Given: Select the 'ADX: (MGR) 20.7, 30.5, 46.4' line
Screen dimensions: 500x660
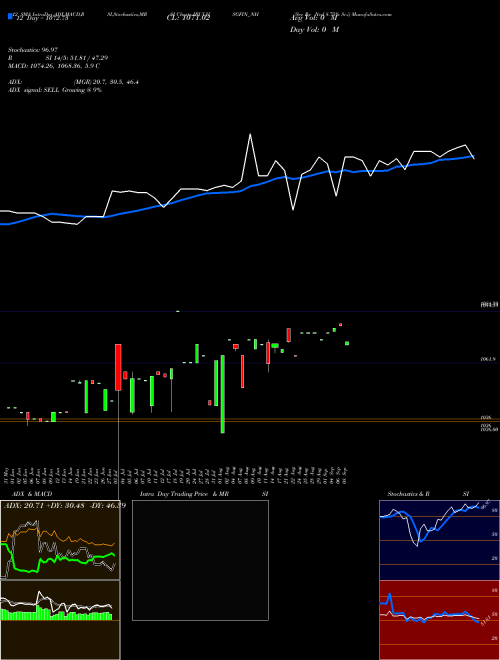Looking at the screenshot, I should [73, 82].
